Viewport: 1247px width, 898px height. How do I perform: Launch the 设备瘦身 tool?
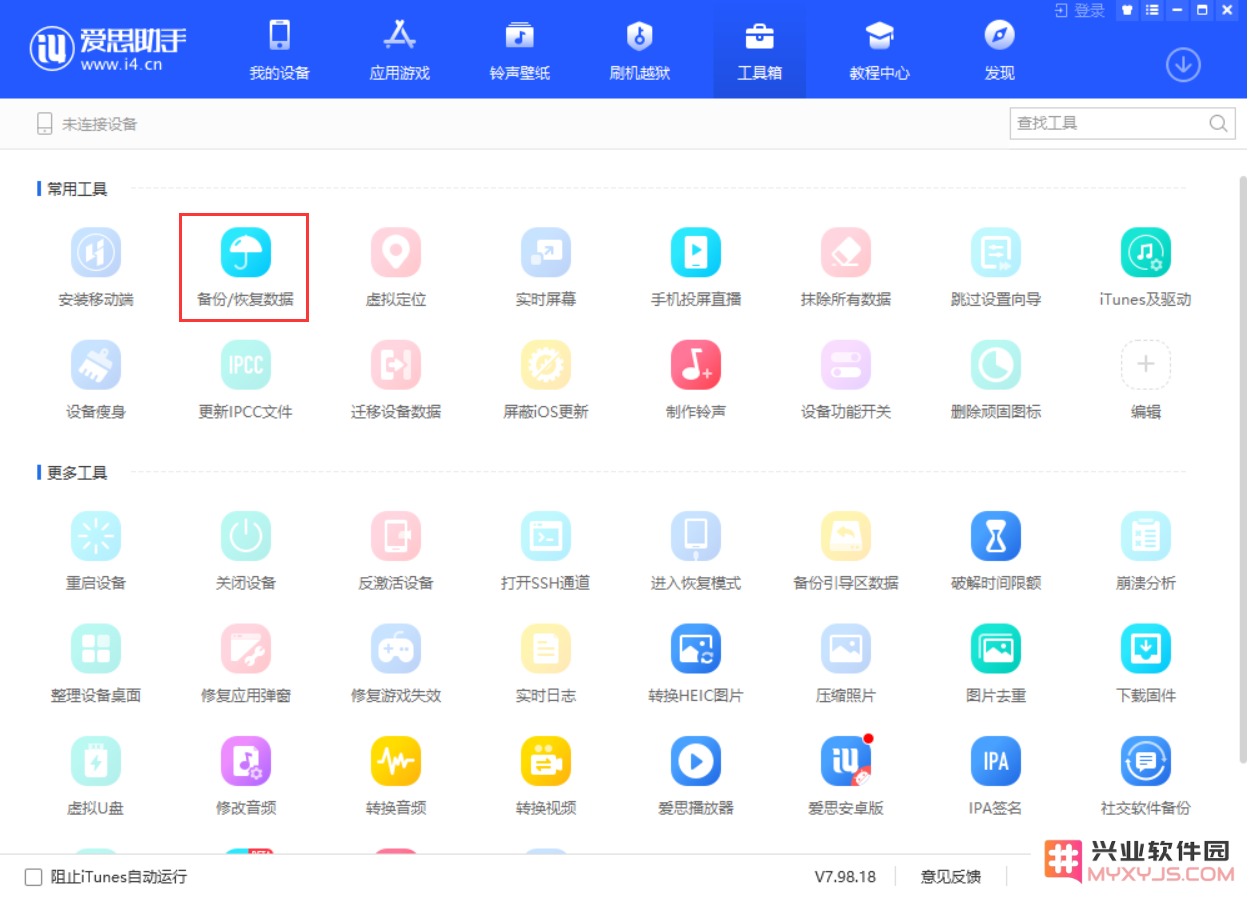click(x=96, y=379)
